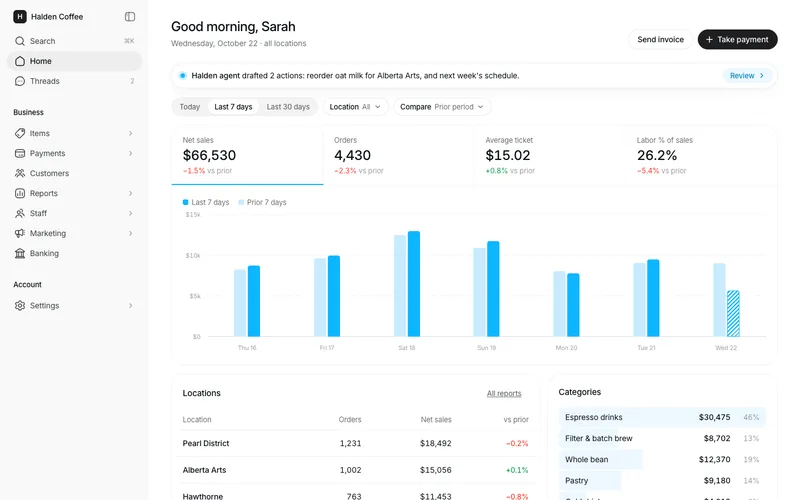Click the Send invoice button

click(660, 39)
